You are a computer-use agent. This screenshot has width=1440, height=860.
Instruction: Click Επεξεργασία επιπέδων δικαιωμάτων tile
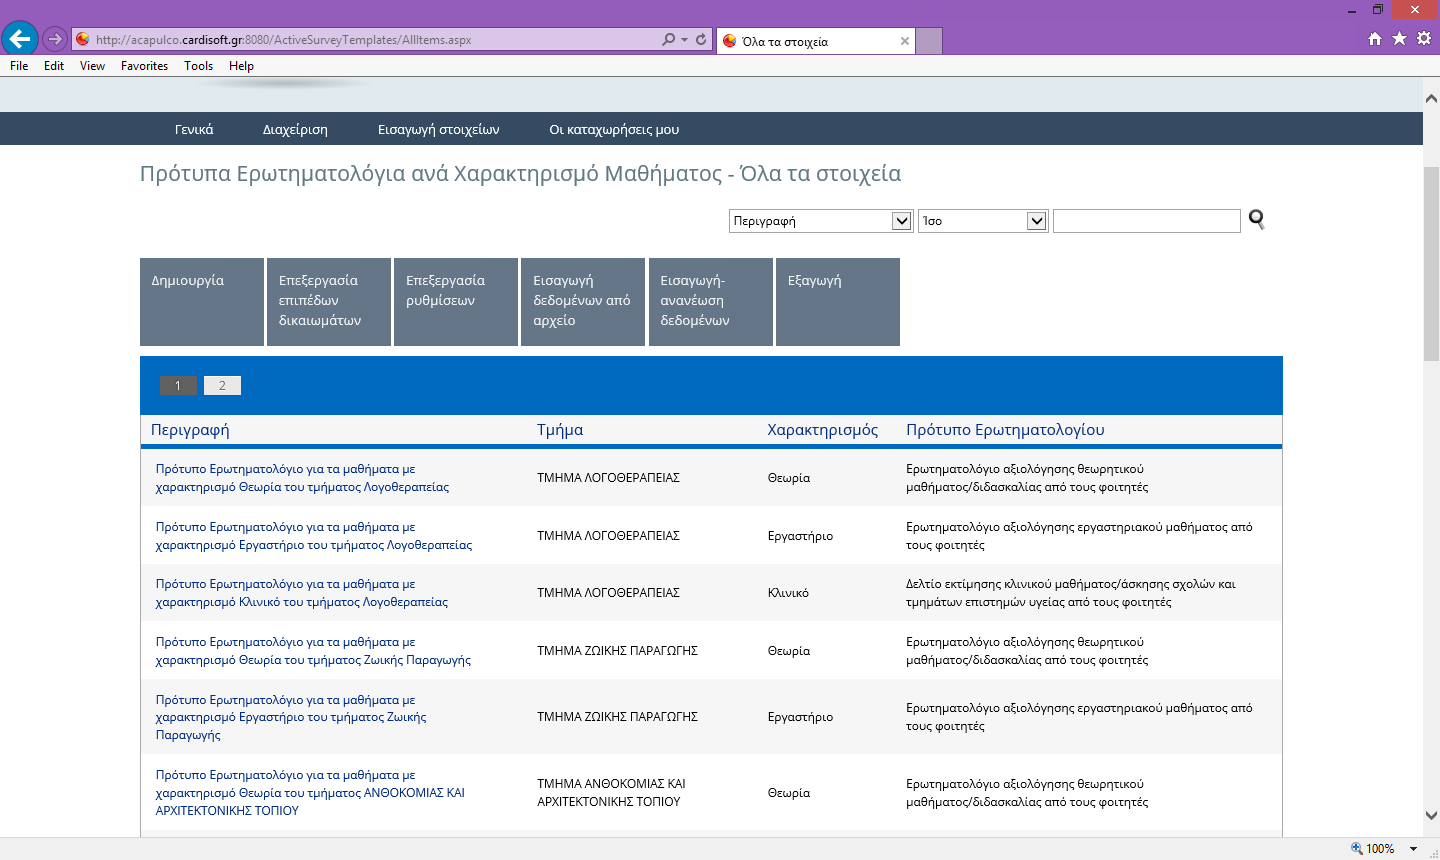click(329, 302)
